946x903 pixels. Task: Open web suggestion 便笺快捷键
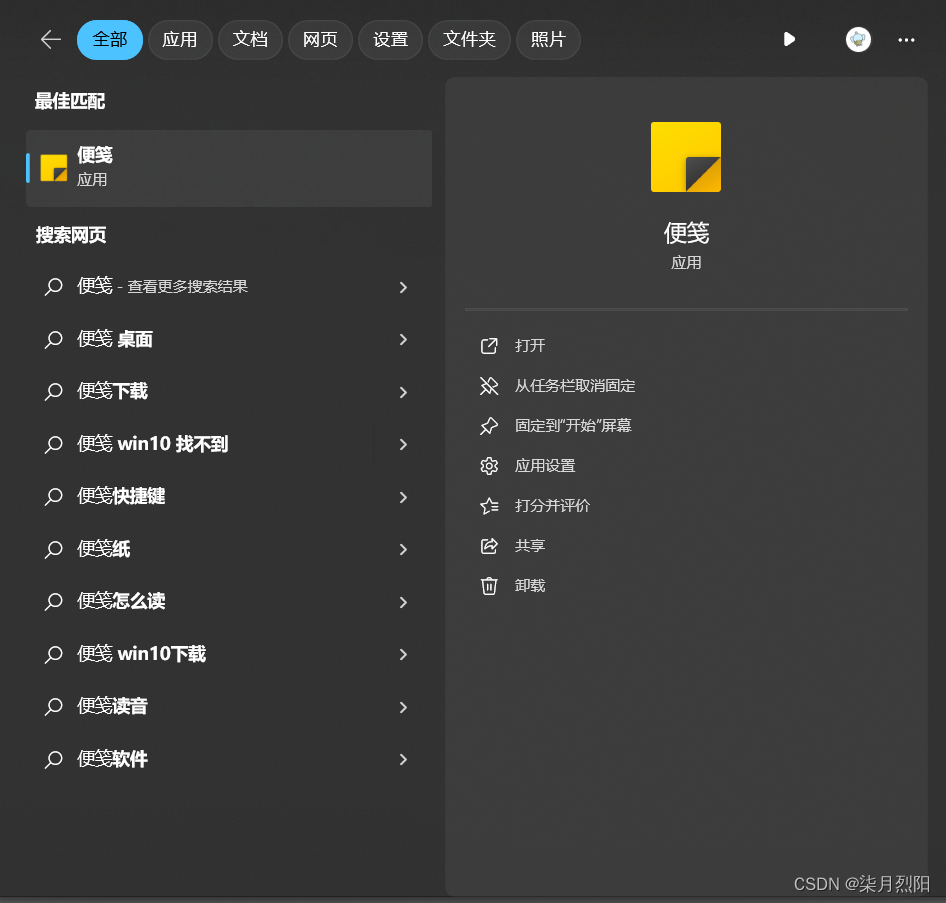229,496
